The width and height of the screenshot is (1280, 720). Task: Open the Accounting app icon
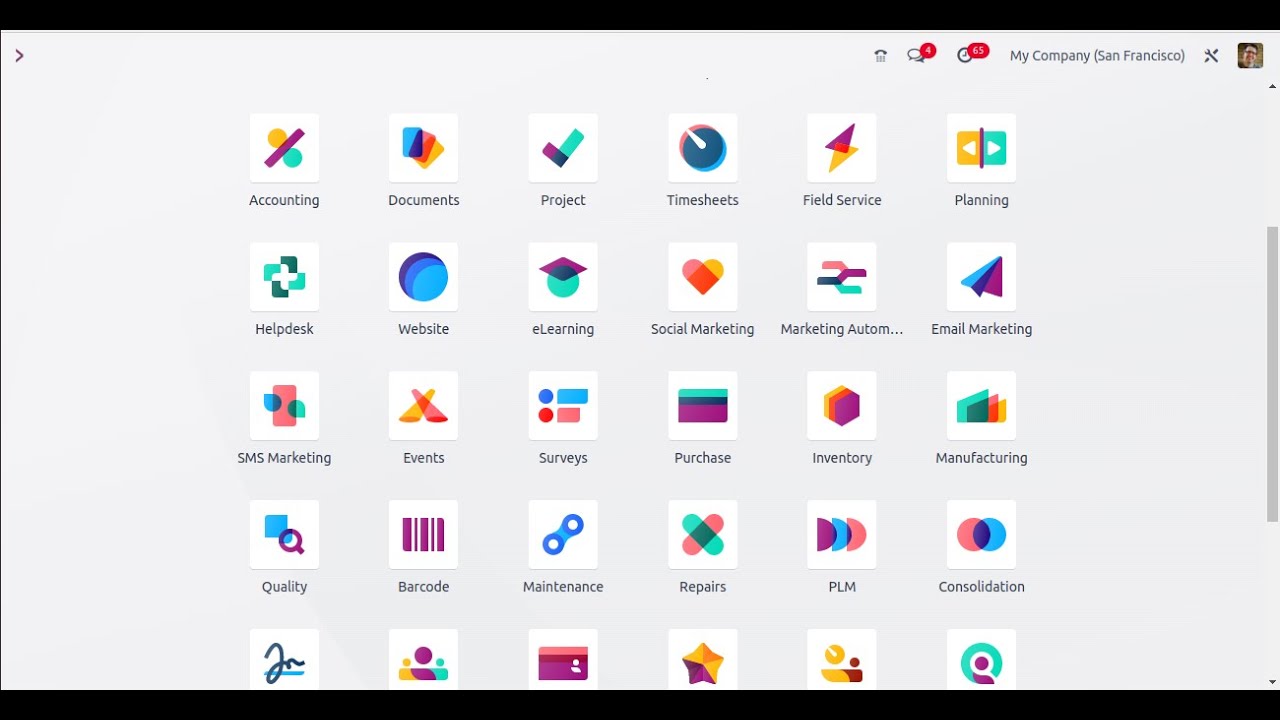[x=284, y=148]
